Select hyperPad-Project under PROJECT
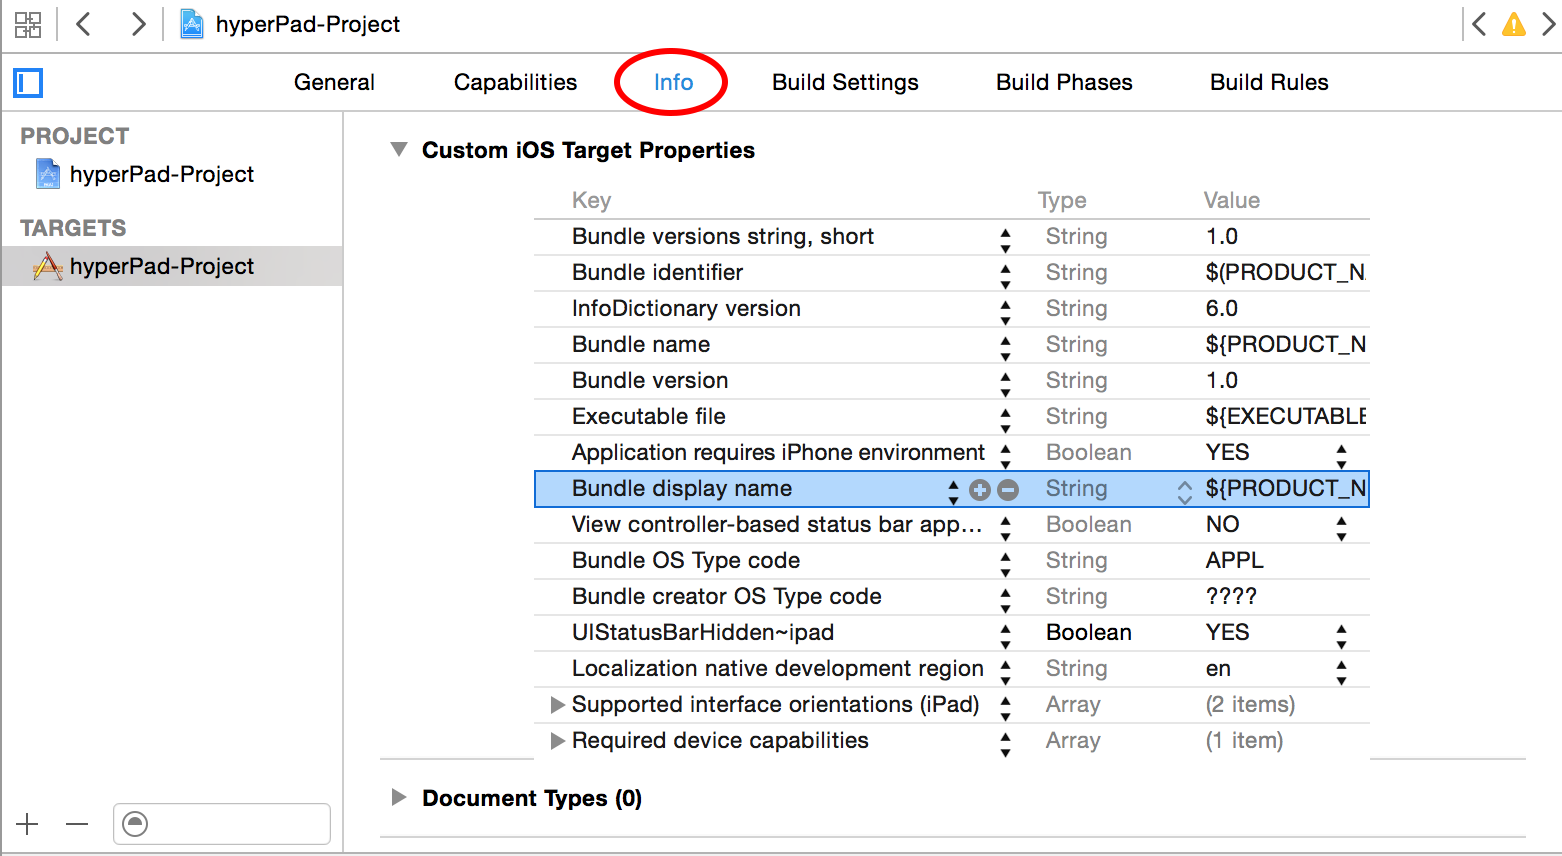Screen dimensions: 1562x856 click(x=161, y=174)
